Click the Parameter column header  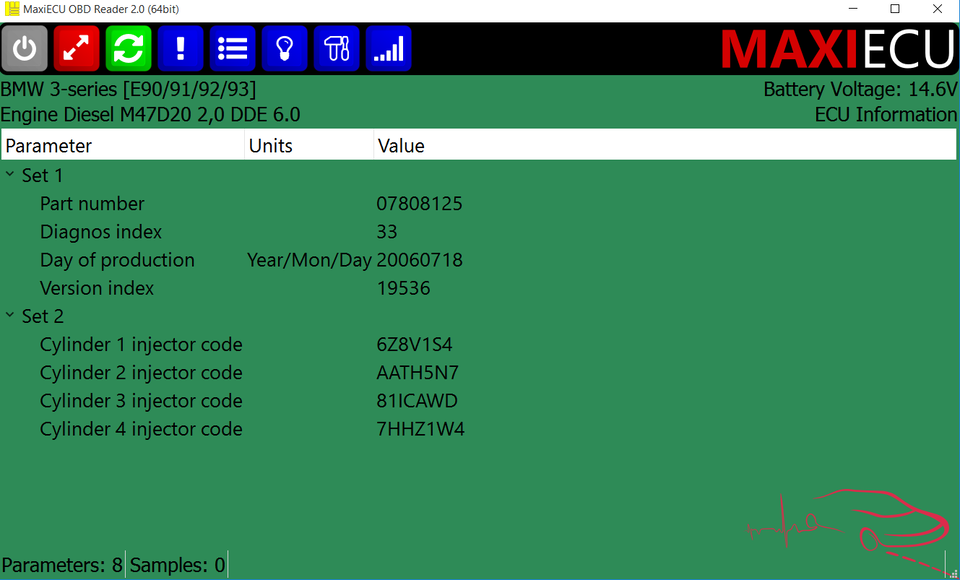tap(123, 145)
